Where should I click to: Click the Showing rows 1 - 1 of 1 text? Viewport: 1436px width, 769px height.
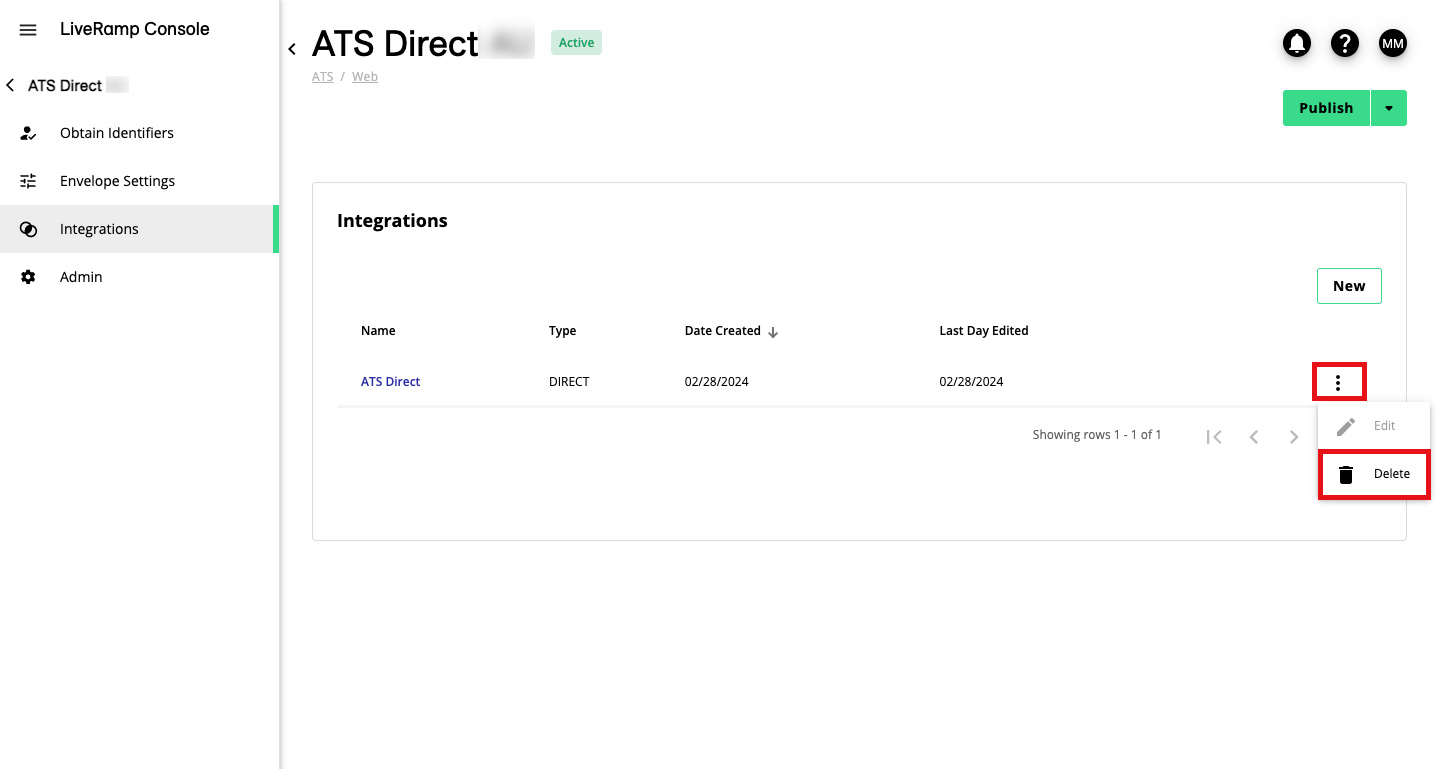[1097, 435]
